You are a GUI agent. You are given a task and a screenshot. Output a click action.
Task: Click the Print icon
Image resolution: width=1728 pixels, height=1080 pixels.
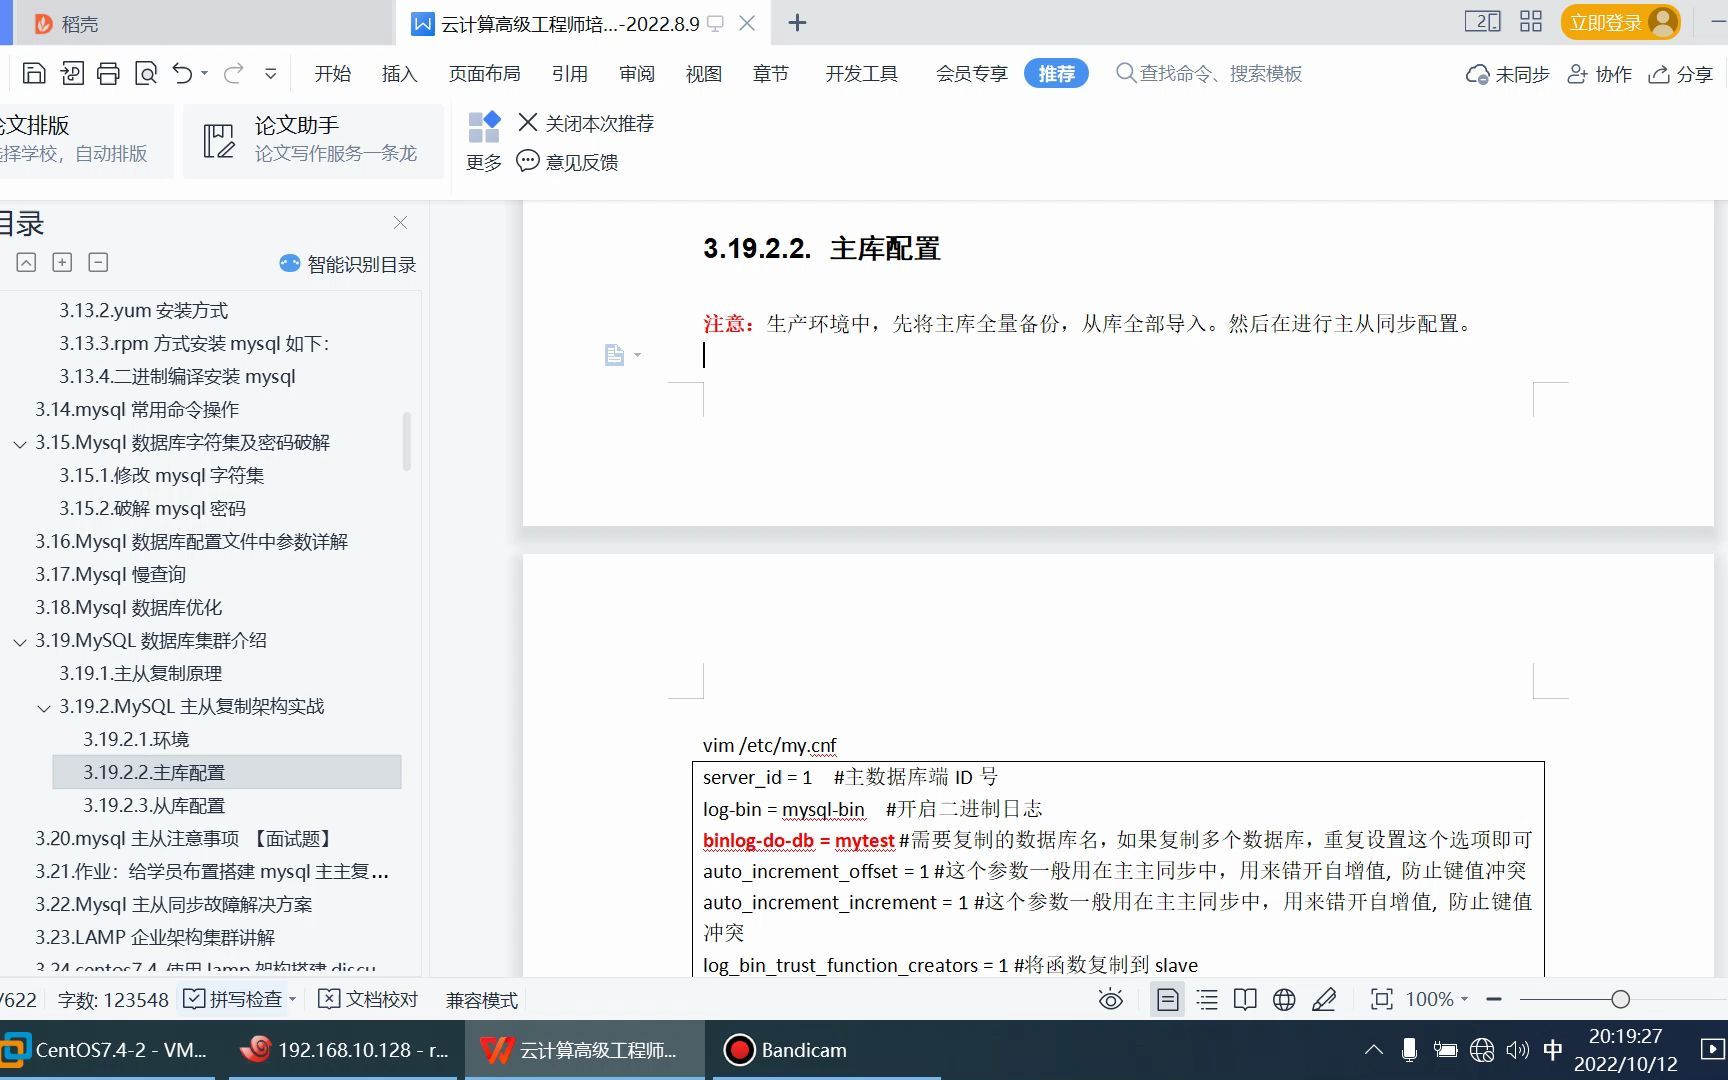pyautogui.click(x=108, y=73)
